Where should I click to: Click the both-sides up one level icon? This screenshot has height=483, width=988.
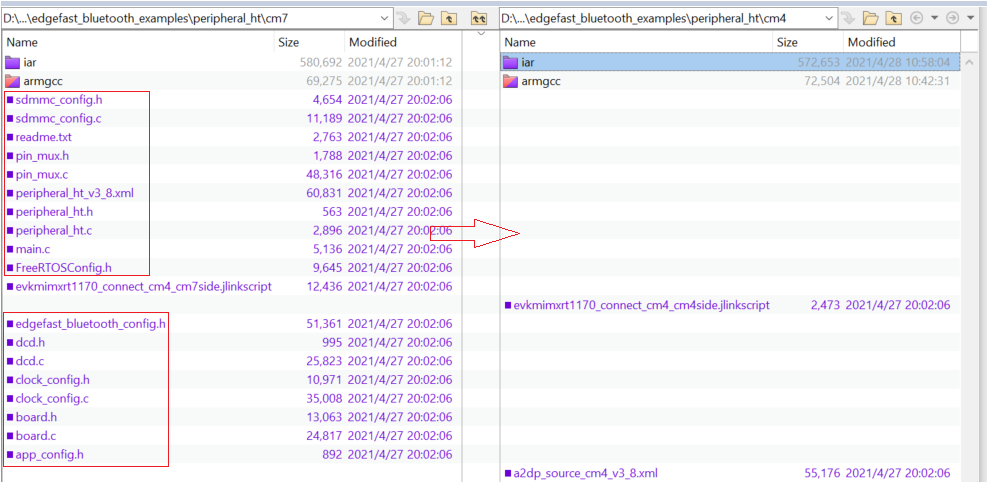click(479, 18)
